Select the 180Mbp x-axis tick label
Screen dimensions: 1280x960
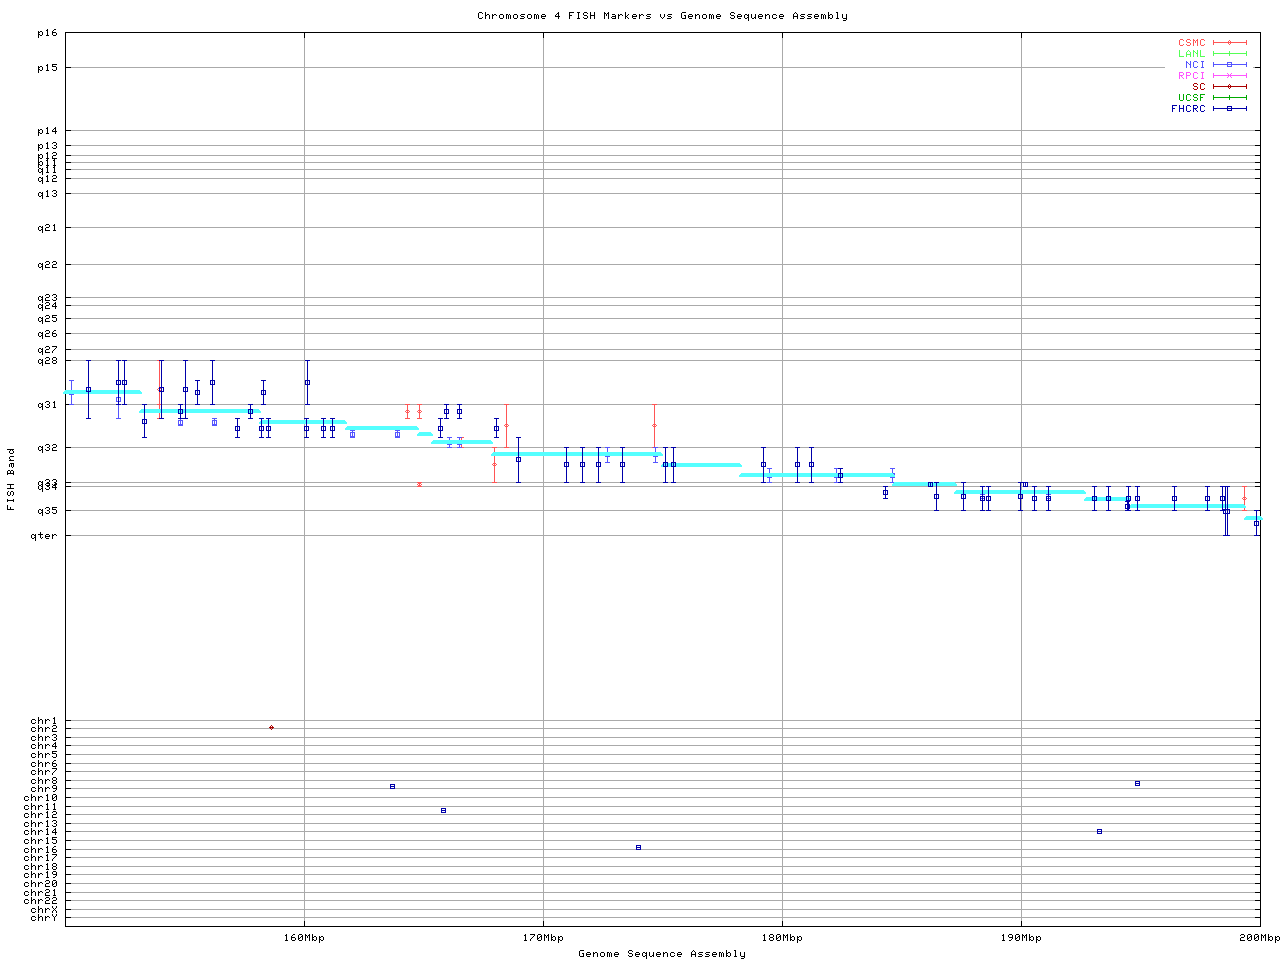782,938
